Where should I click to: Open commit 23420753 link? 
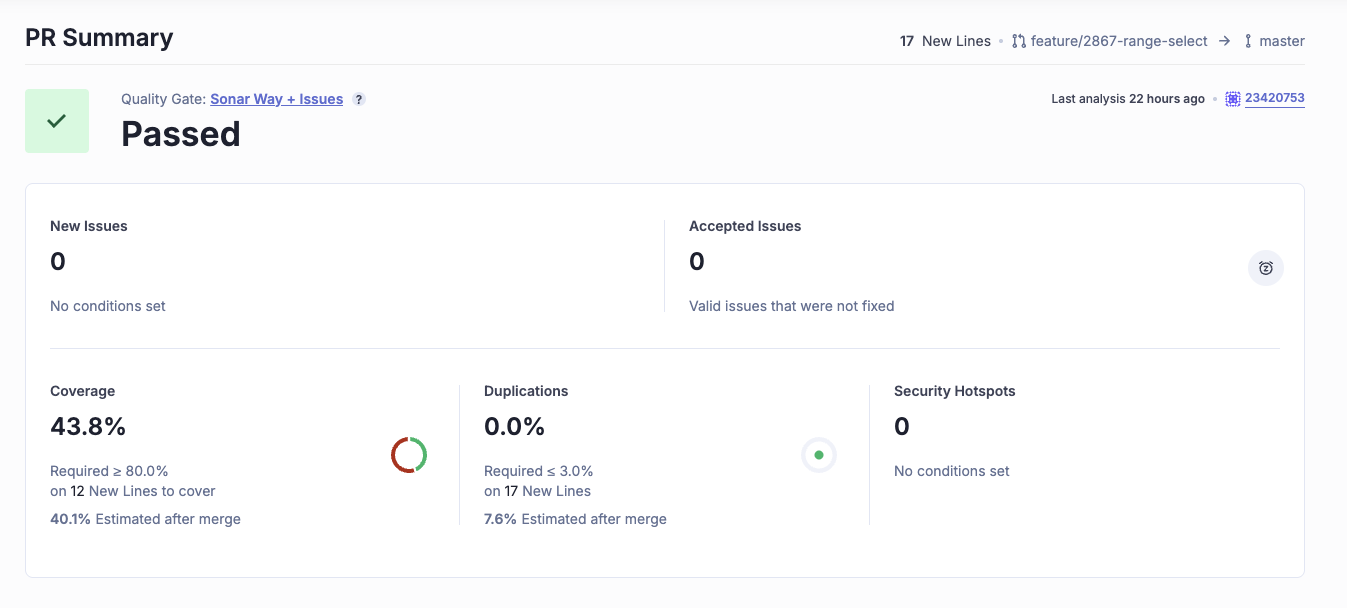click(x=1275, y=99)
